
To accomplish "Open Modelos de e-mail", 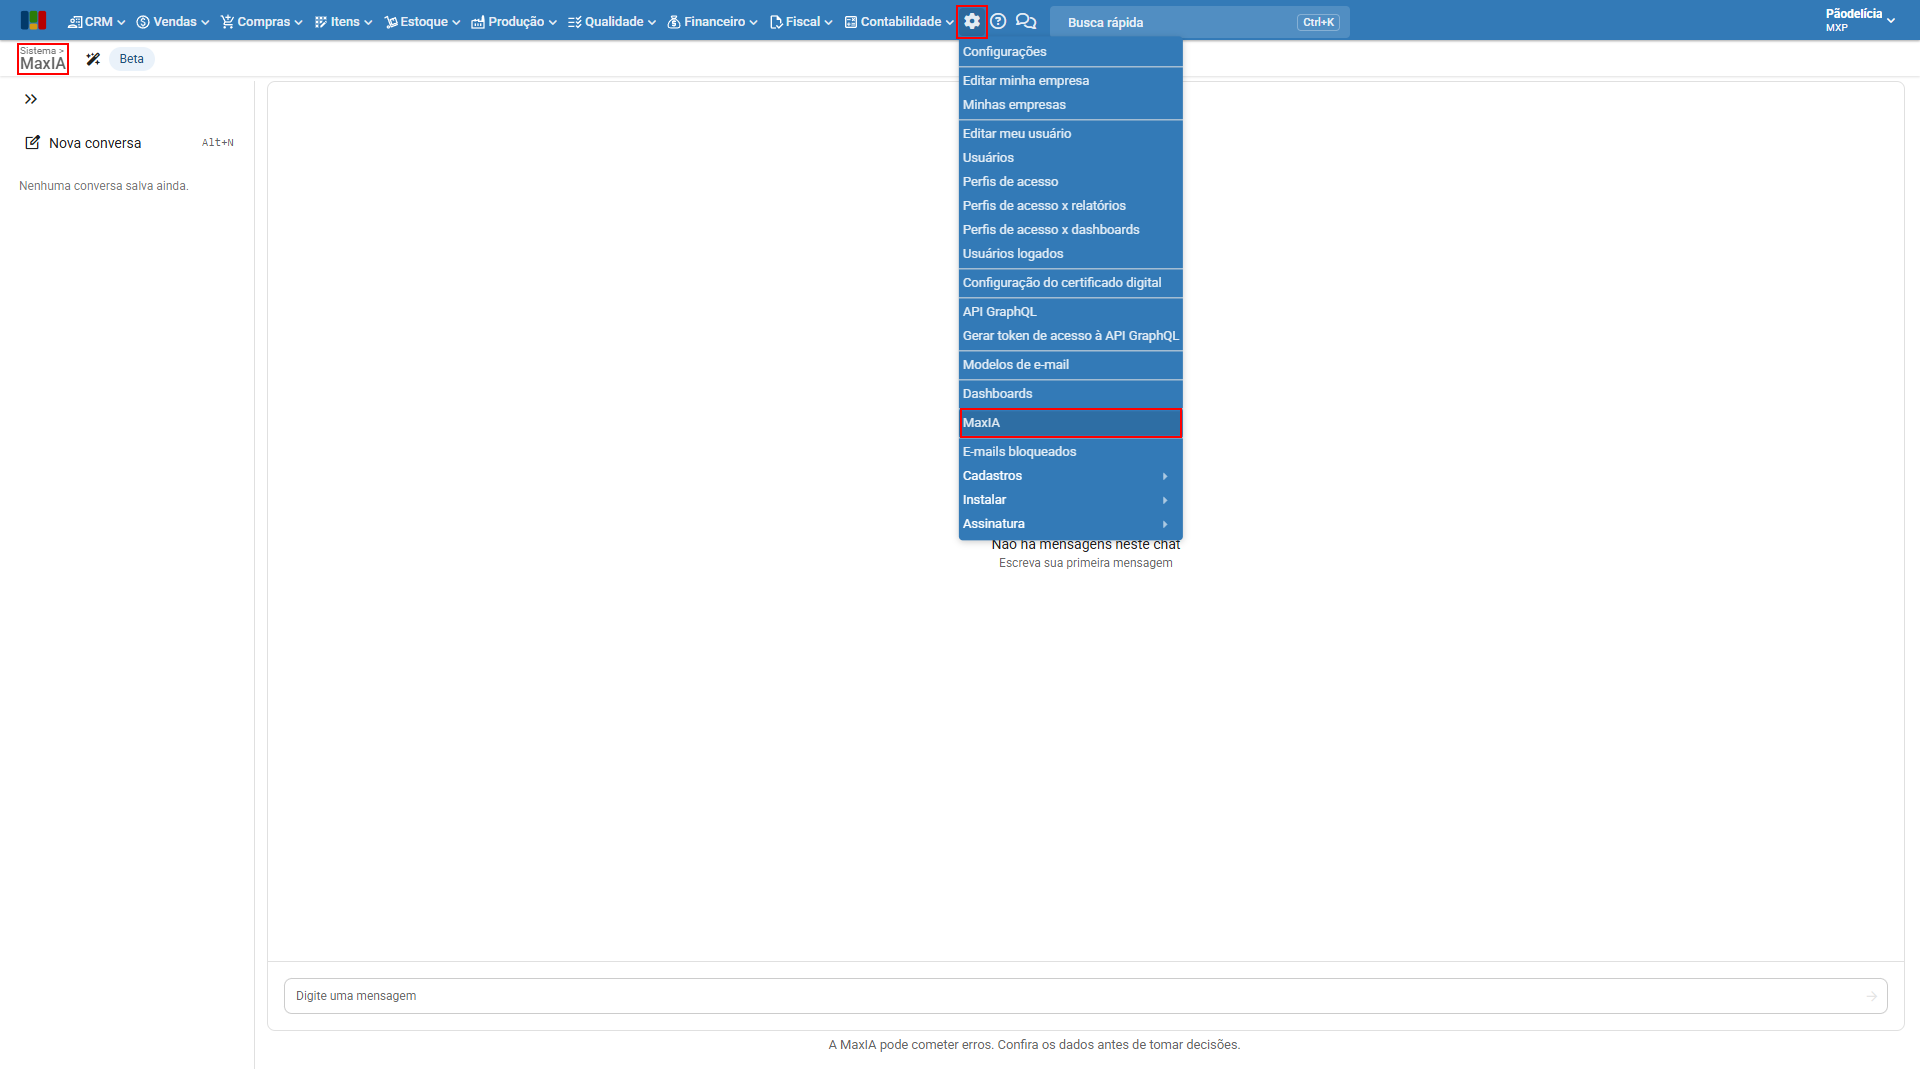I will (x=1070, y=365).
